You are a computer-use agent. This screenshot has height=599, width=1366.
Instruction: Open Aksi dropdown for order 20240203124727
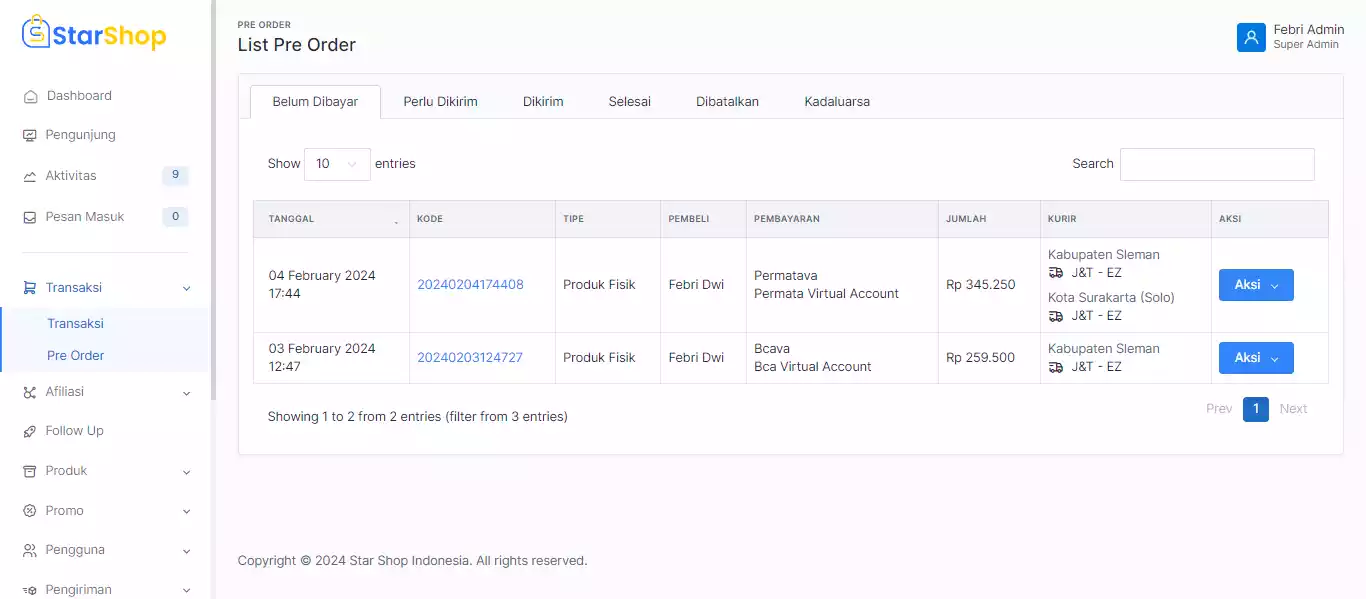(x=1255, y=358)
